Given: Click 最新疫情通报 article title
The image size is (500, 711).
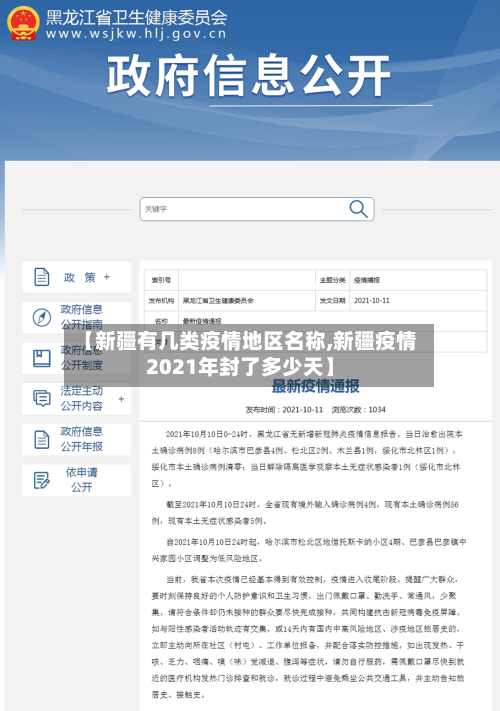Looking at the screenshot, I should 316,386.
